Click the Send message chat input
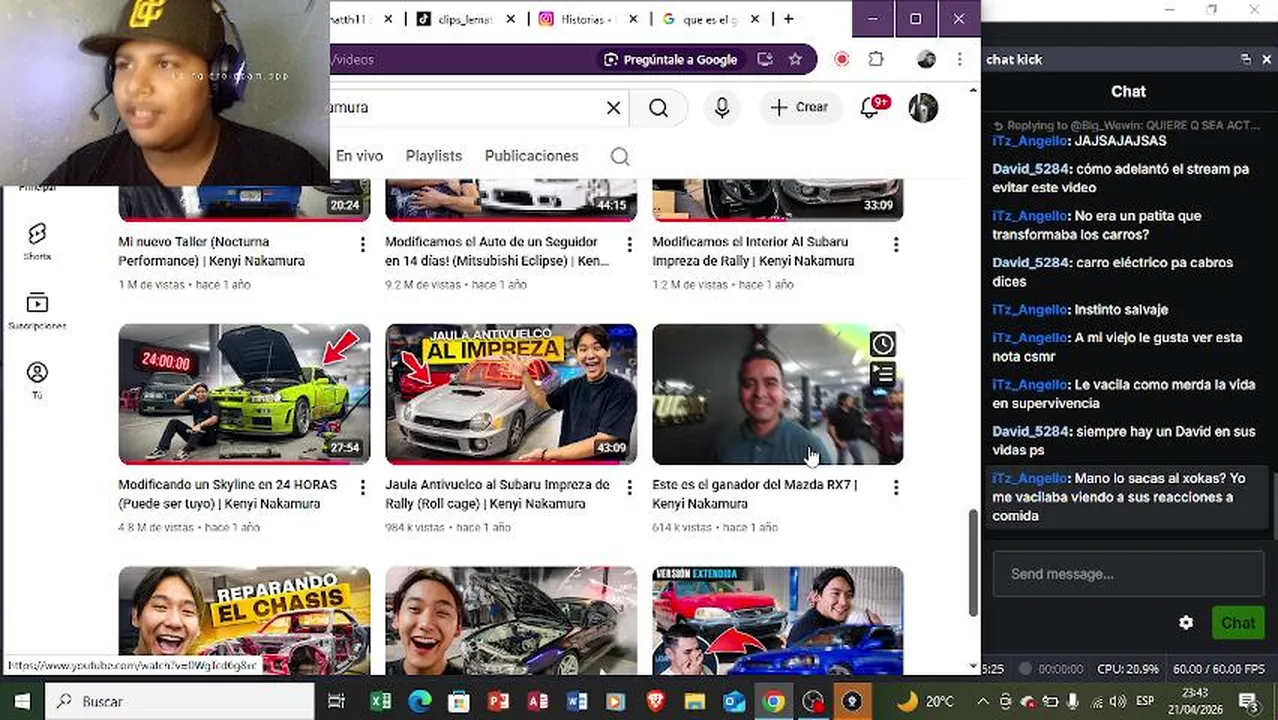Image resolution: width=1278 pixels, height=720 pixels. 1128,574
